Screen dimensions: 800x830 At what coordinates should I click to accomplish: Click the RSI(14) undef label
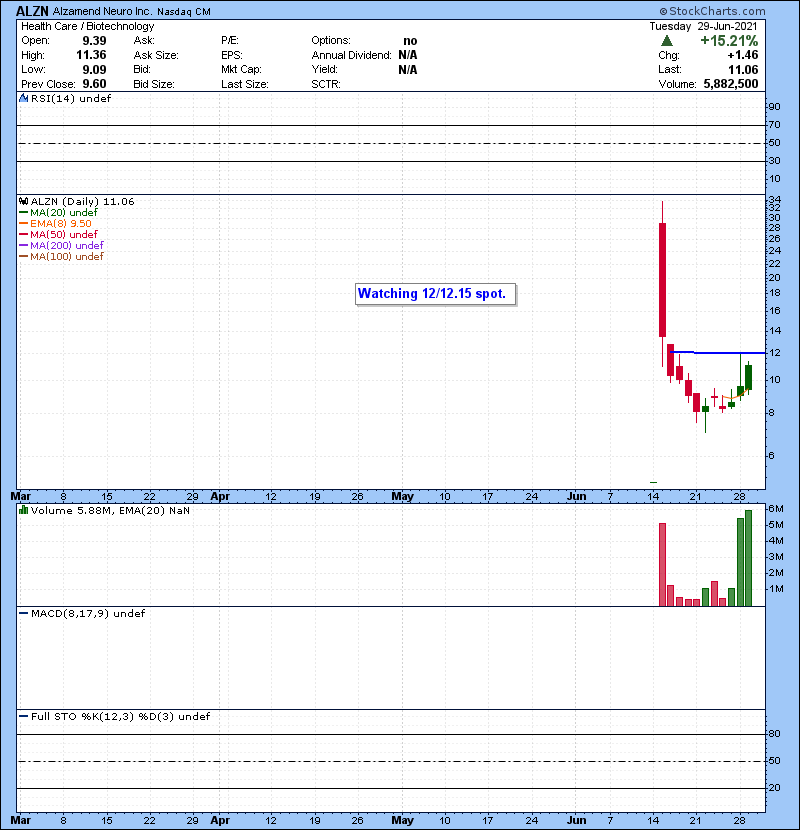[x=71, y=98]
